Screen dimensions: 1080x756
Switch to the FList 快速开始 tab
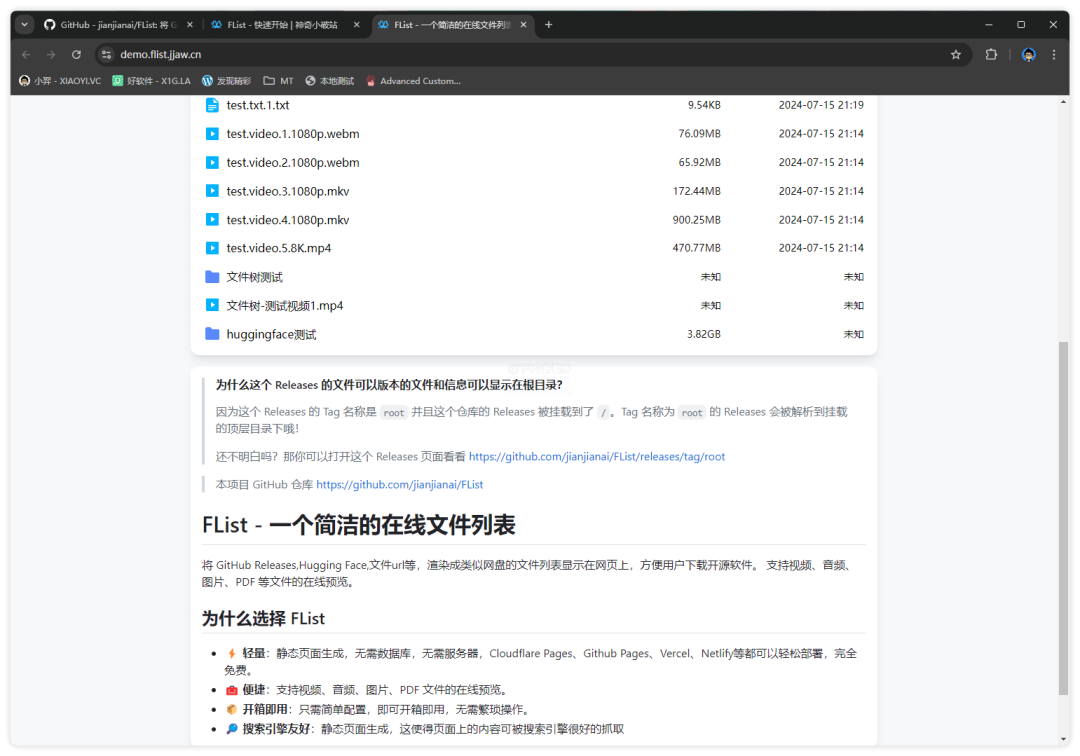[280, 24]
